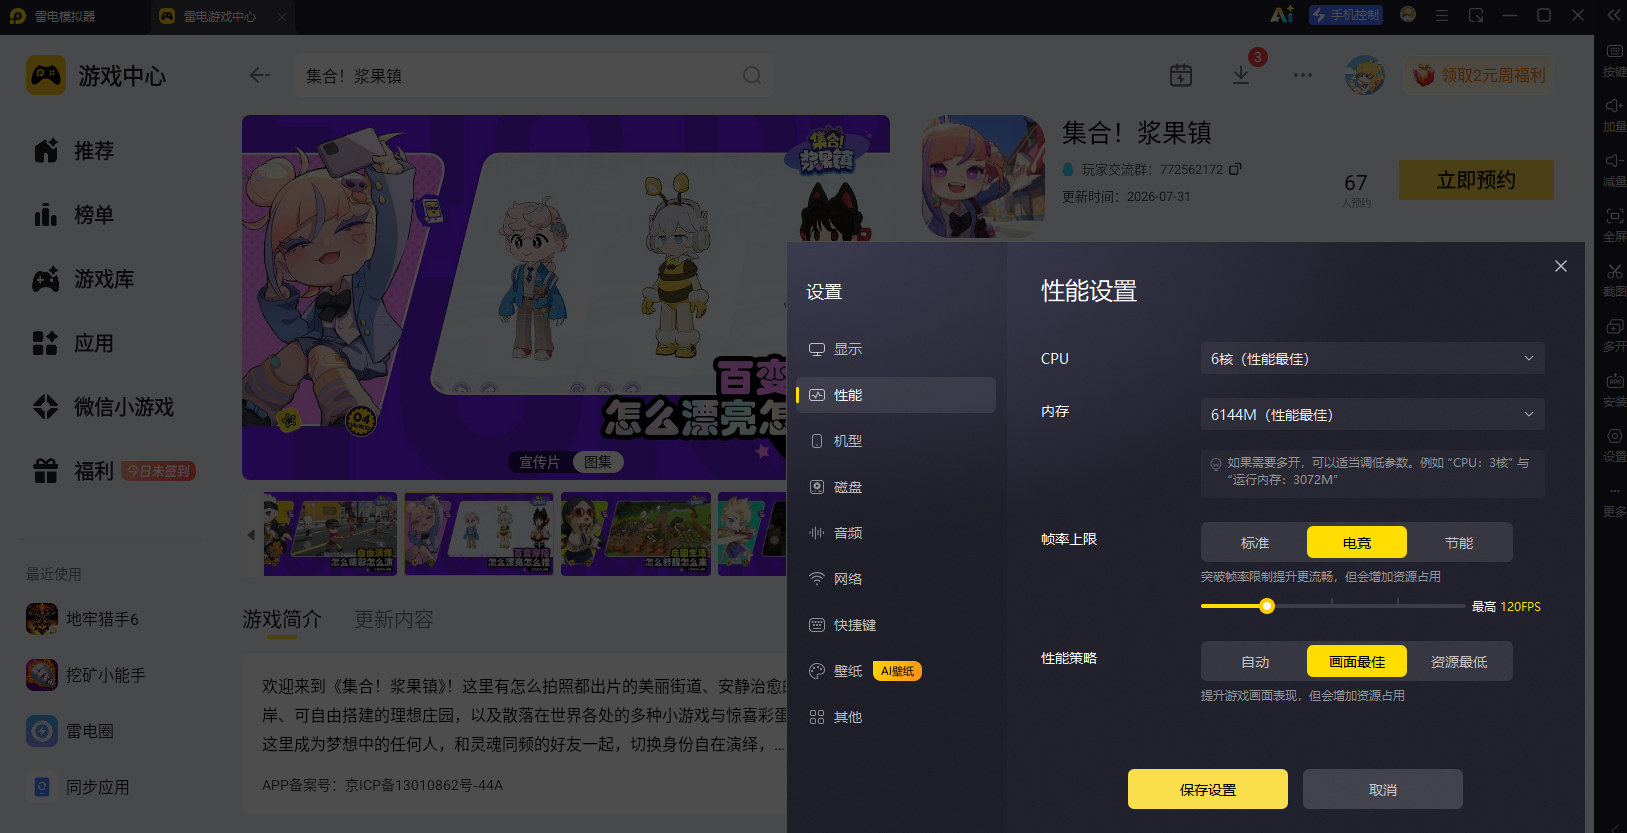The image size is (1627, 833).
Task: Click 保存设置 to save settings
Action: pyautogui.click(x=1208, y=789)
